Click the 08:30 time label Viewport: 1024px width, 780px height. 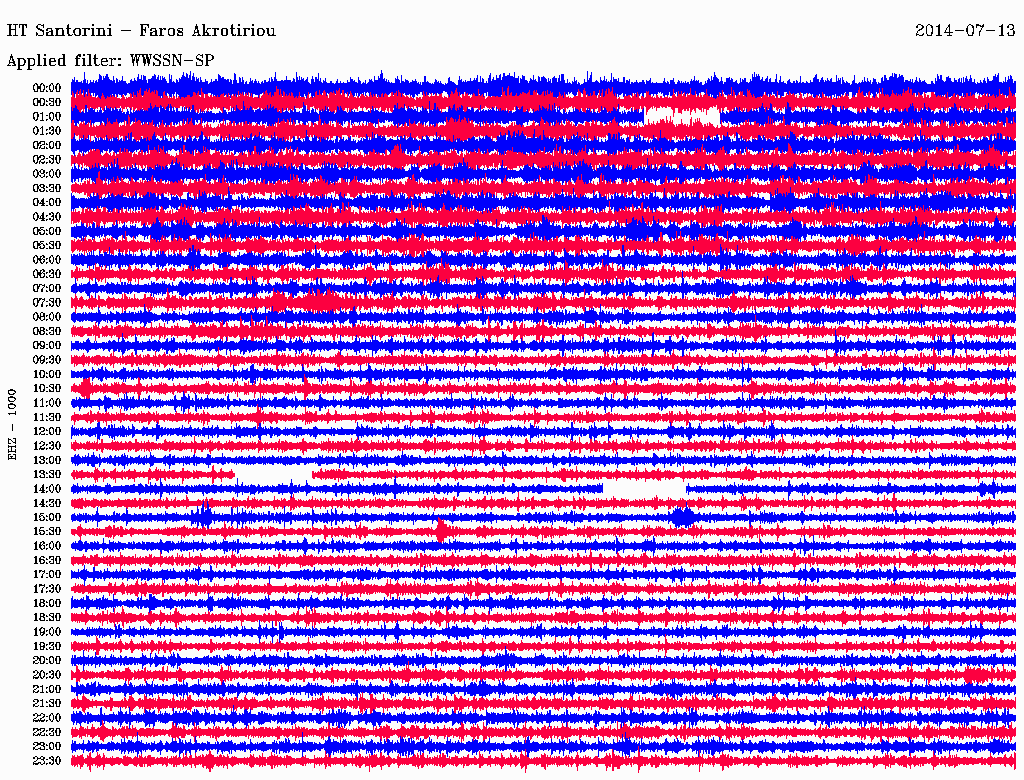coord(46,332)
